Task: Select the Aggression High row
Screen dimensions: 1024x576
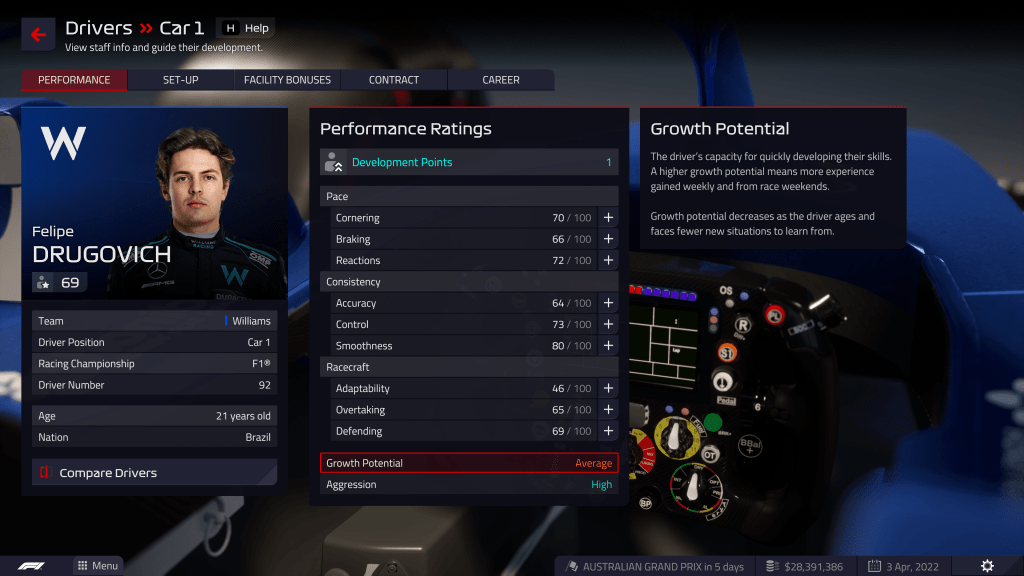Action: tap(469, 485)
